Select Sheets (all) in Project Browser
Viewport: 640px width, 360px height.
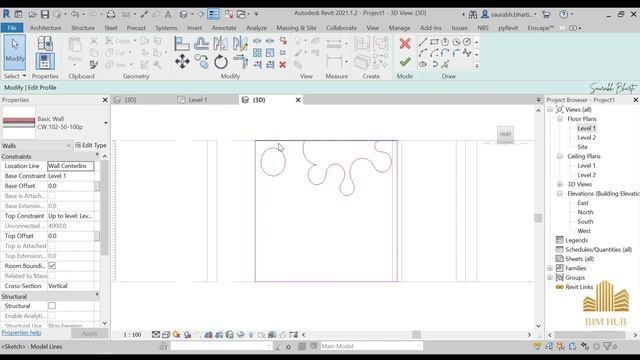(580, 259)
